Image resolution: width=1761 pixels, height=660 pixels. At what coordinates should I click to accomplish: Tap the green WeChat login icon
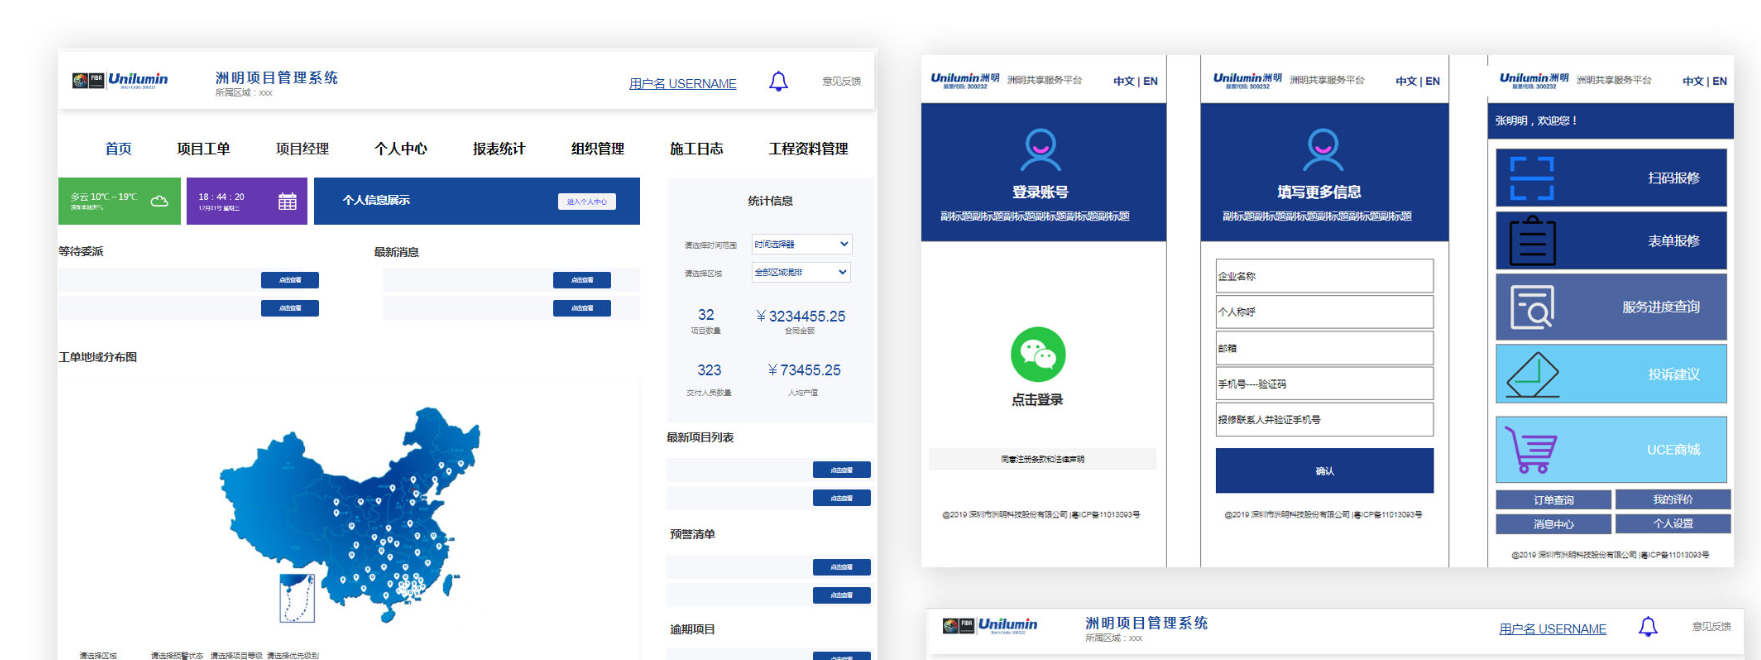point(1038,354)
